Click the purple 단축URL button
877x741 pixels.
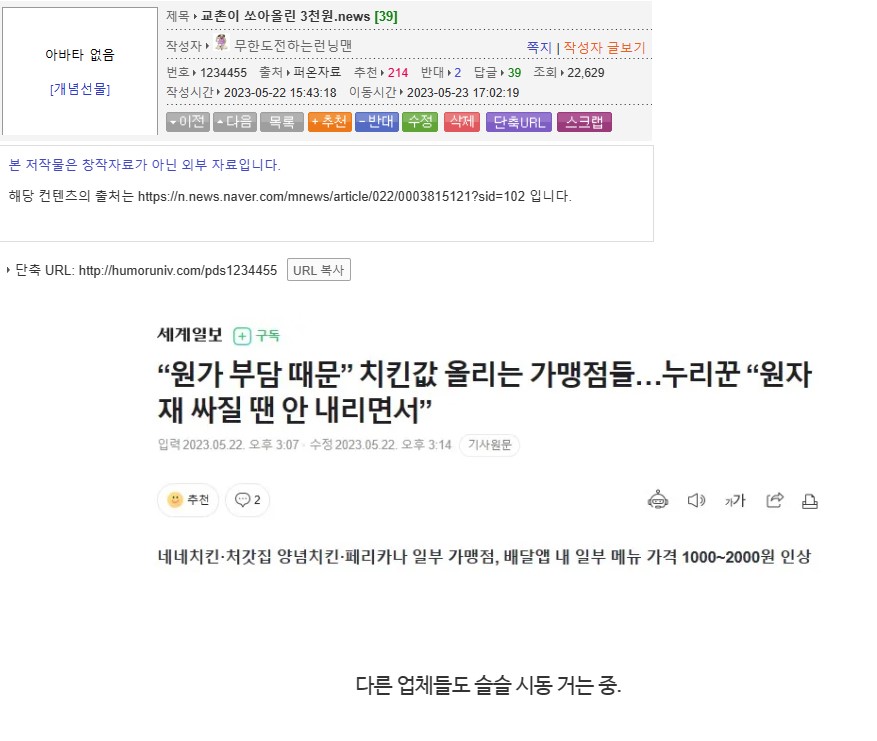(519, 122)
